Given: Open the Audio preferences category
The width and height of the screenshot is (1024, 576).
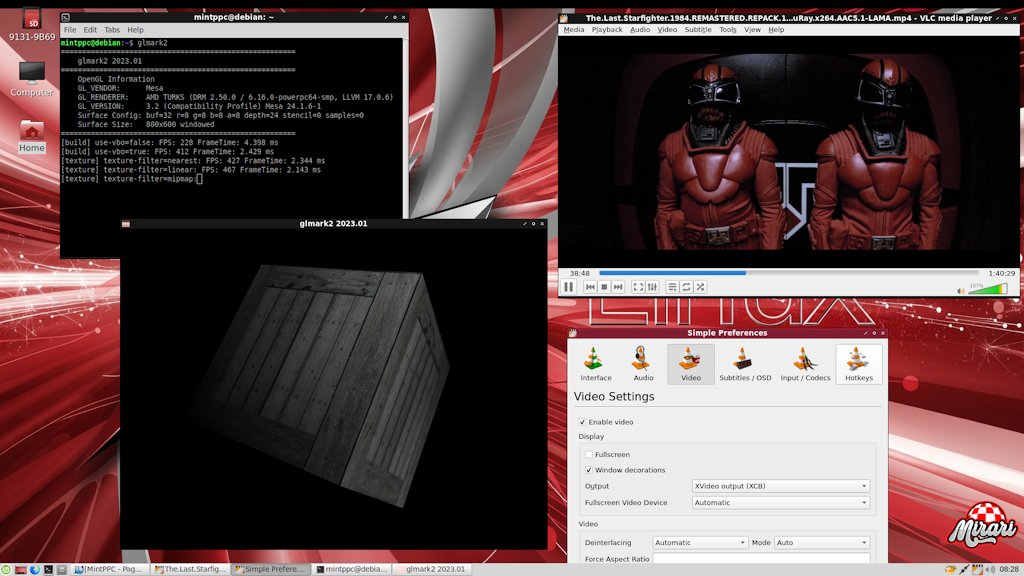Looking at the screenshot, I should [643, 364].
